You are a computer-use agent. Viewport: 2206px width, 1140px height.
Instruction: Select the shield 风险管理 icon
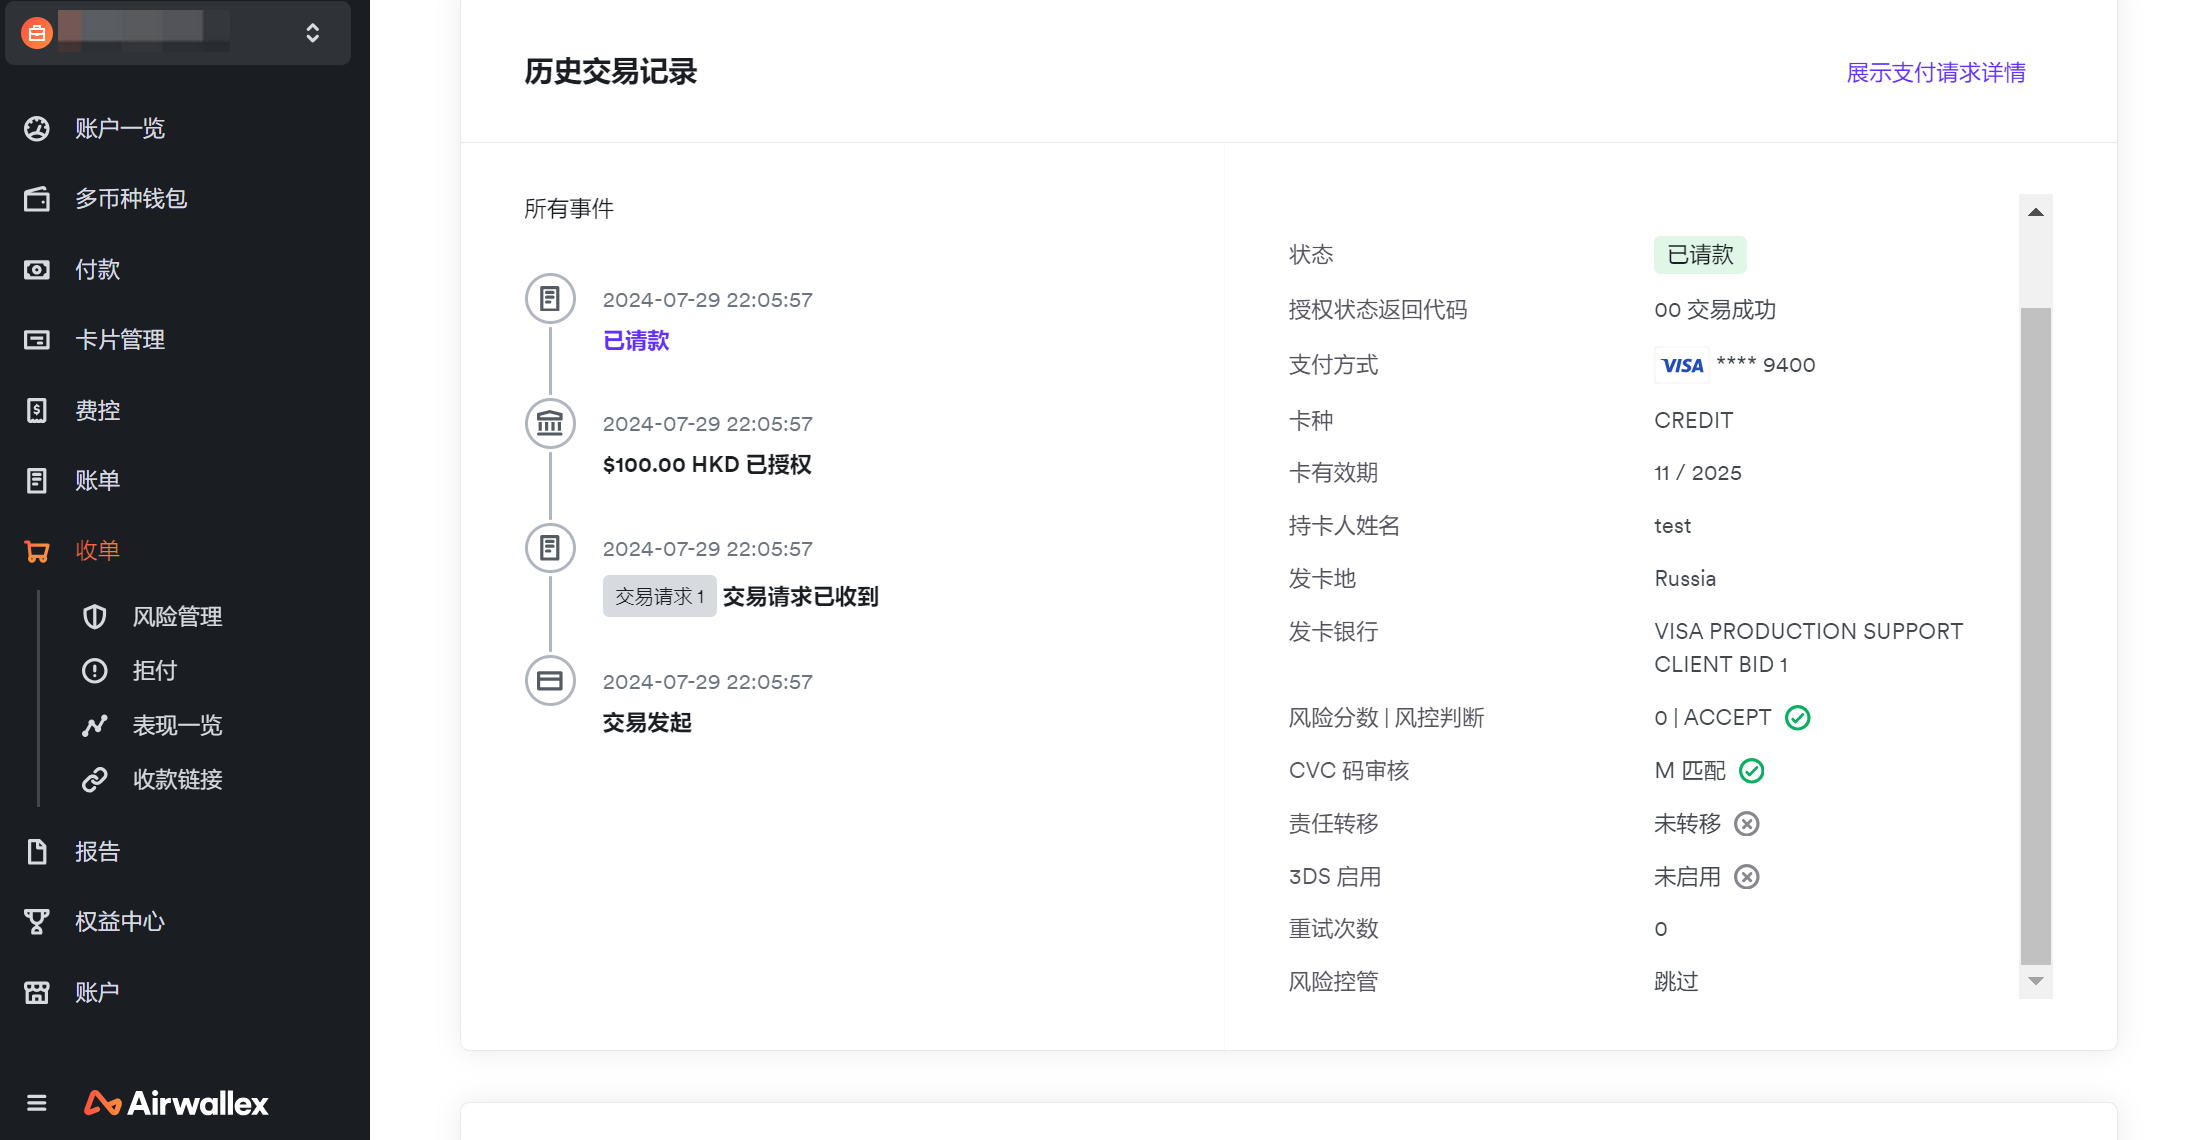click(x=95, y=617)
